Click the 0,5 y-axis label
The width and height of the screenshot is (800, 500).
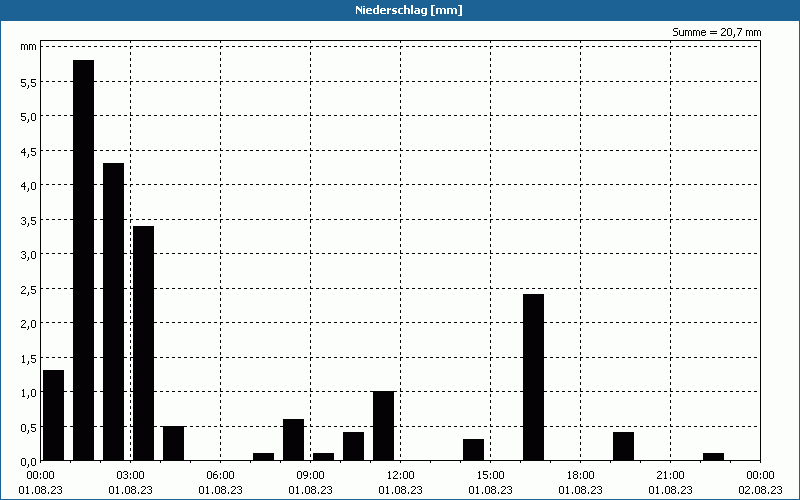(x=29, y=427)
